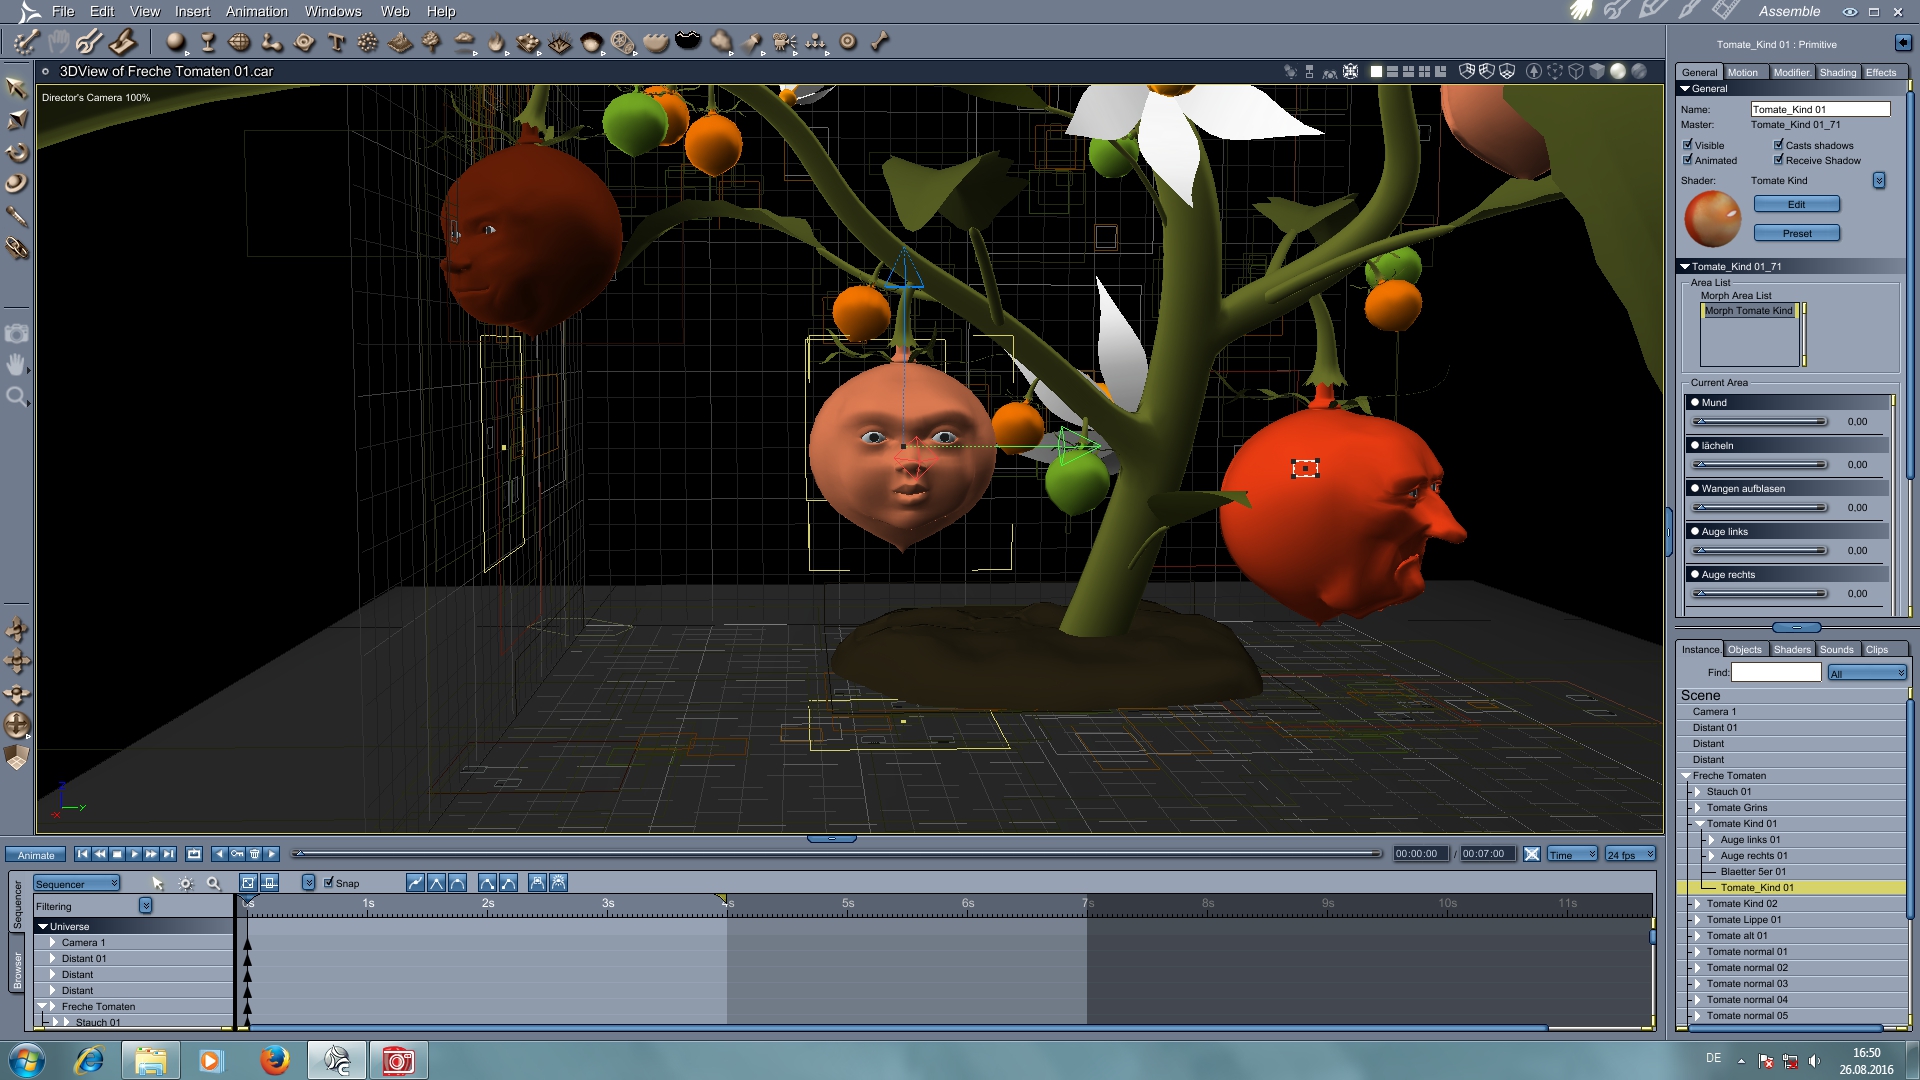Open the Animation menu
The image size is (1920, 1080).
pyautogui.click(x=256, y=11)
